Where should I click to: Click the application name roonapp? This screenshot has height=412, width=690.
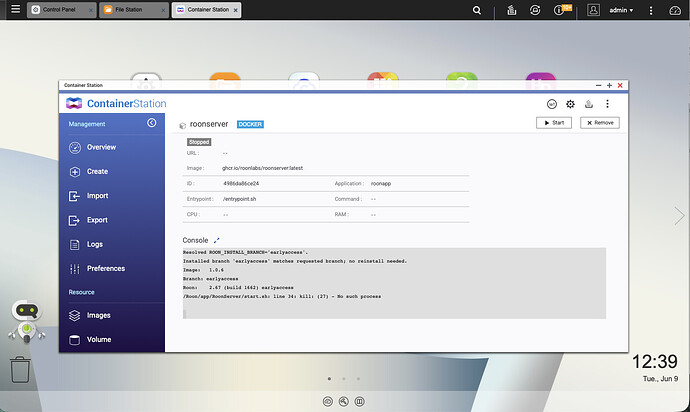(x=381, y=184)
